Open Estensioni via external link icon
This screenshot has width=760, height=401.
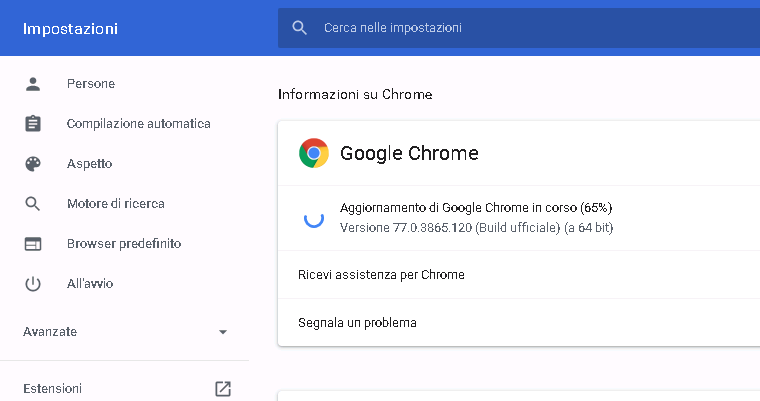coord(223,388)
